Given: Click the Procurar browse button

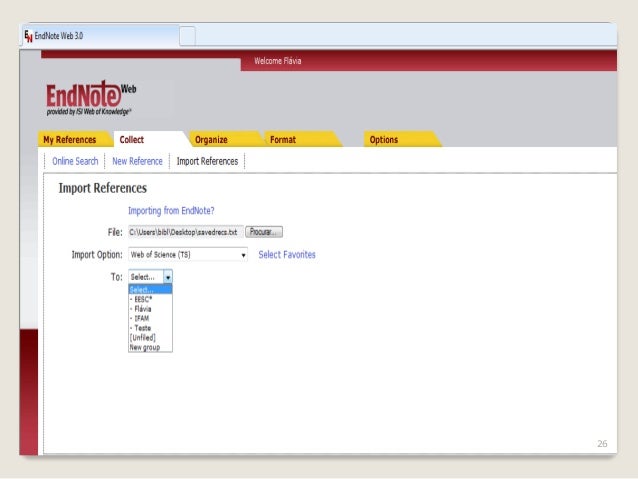Looking at the screenshot, I should [264, 232].
